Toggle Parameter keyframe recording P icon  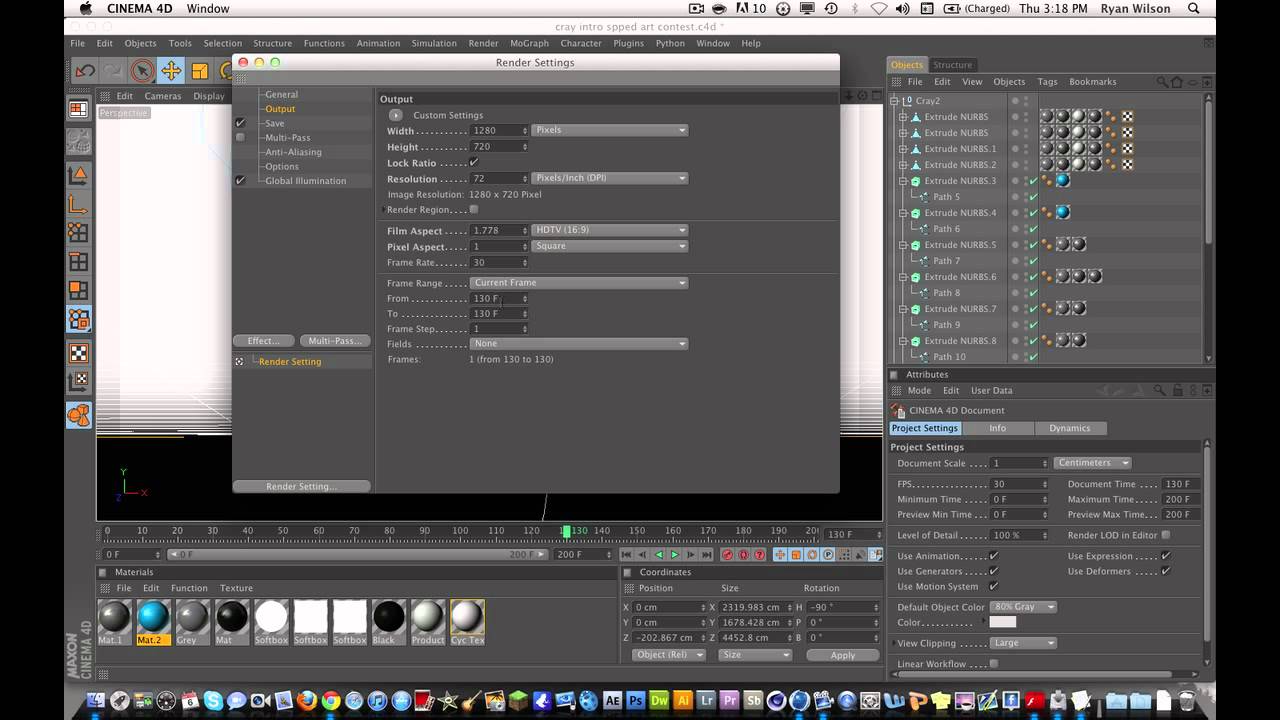828,554
